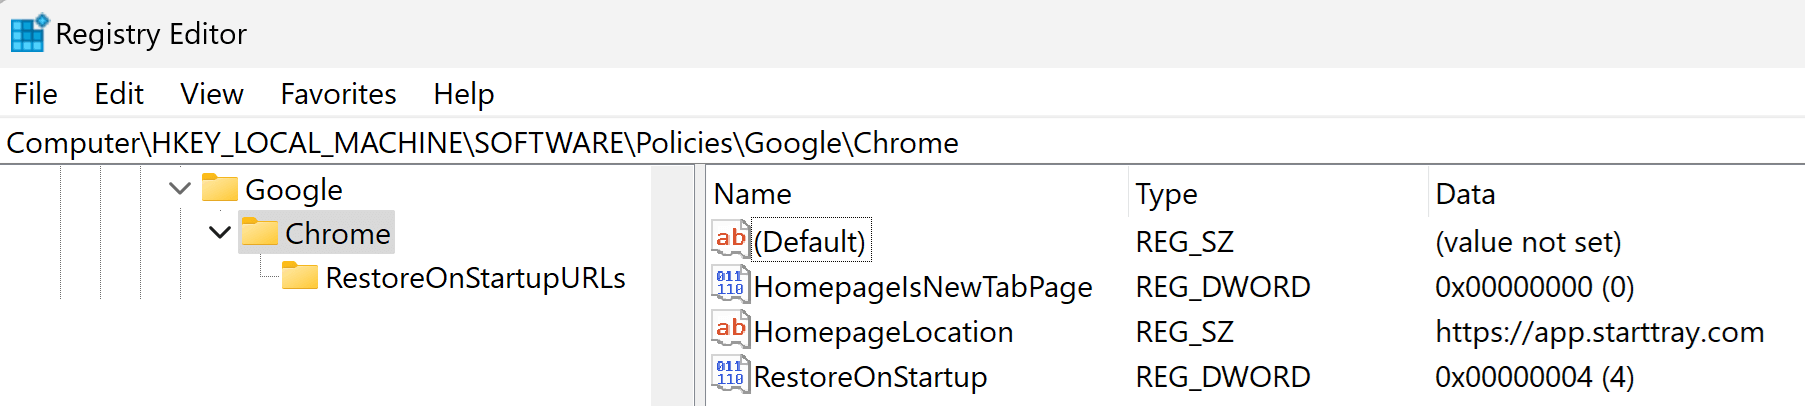The height and width of the screenshot is (418, 1805).
Task: Click the REG_SZ type of (Default)
Action: (x=1185, y=242)
